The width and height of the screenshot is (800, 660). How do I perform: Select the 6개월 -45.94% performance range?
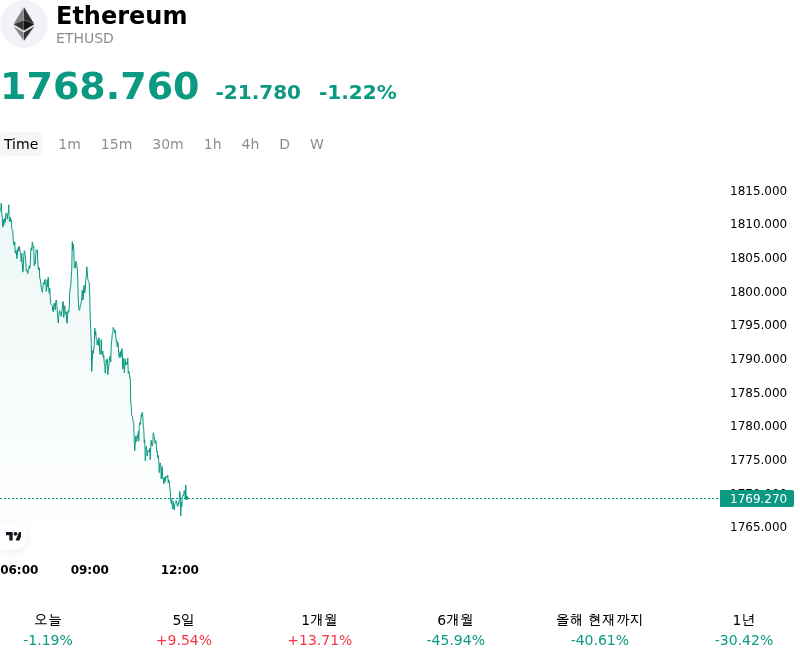pos(455,630)
